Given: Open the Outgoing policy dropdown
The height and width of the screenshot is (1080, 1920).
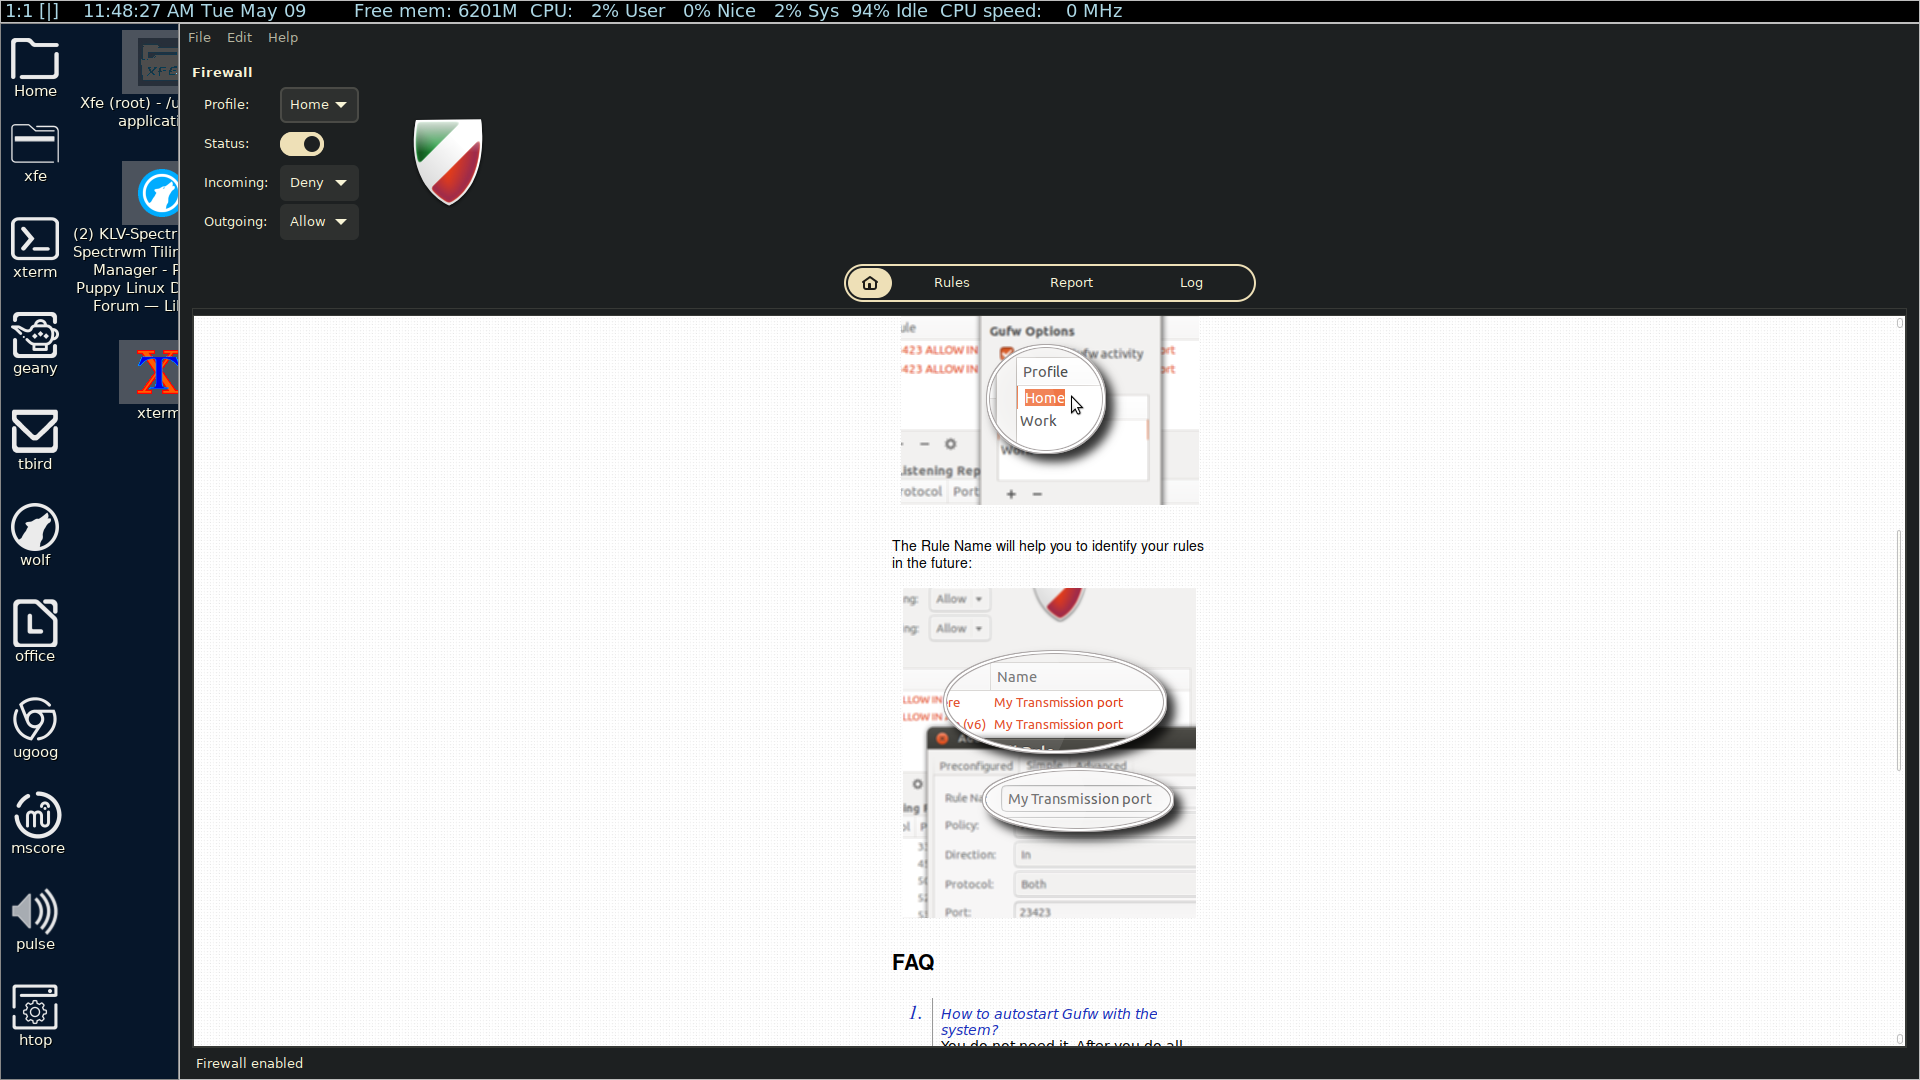Looking at the screenshot, I should tap(318, 222).
